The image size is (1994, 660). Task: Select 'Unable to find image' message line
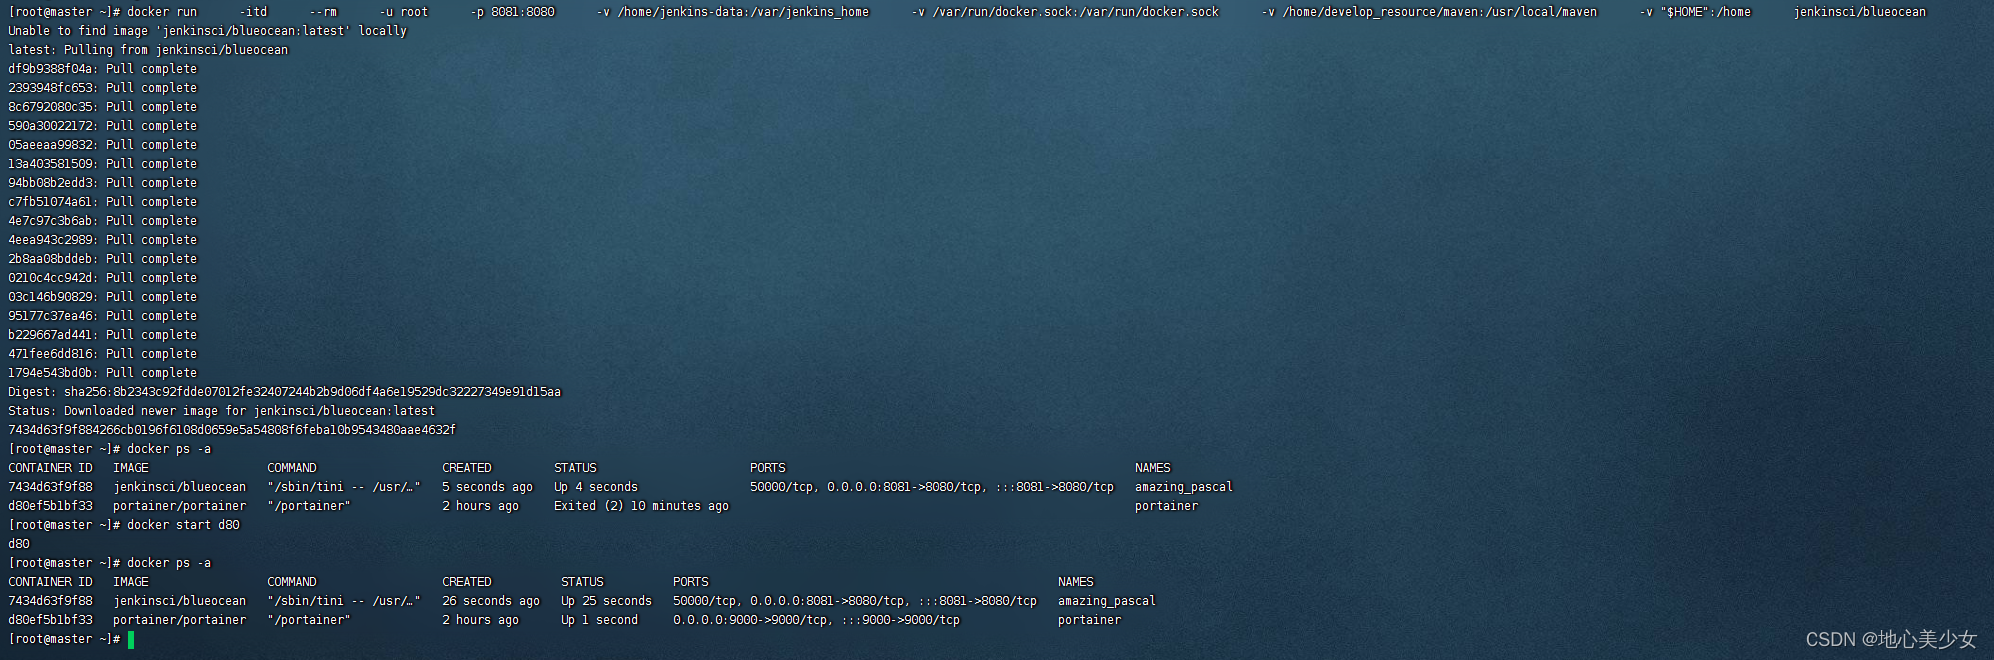click(x=208, y=31)
